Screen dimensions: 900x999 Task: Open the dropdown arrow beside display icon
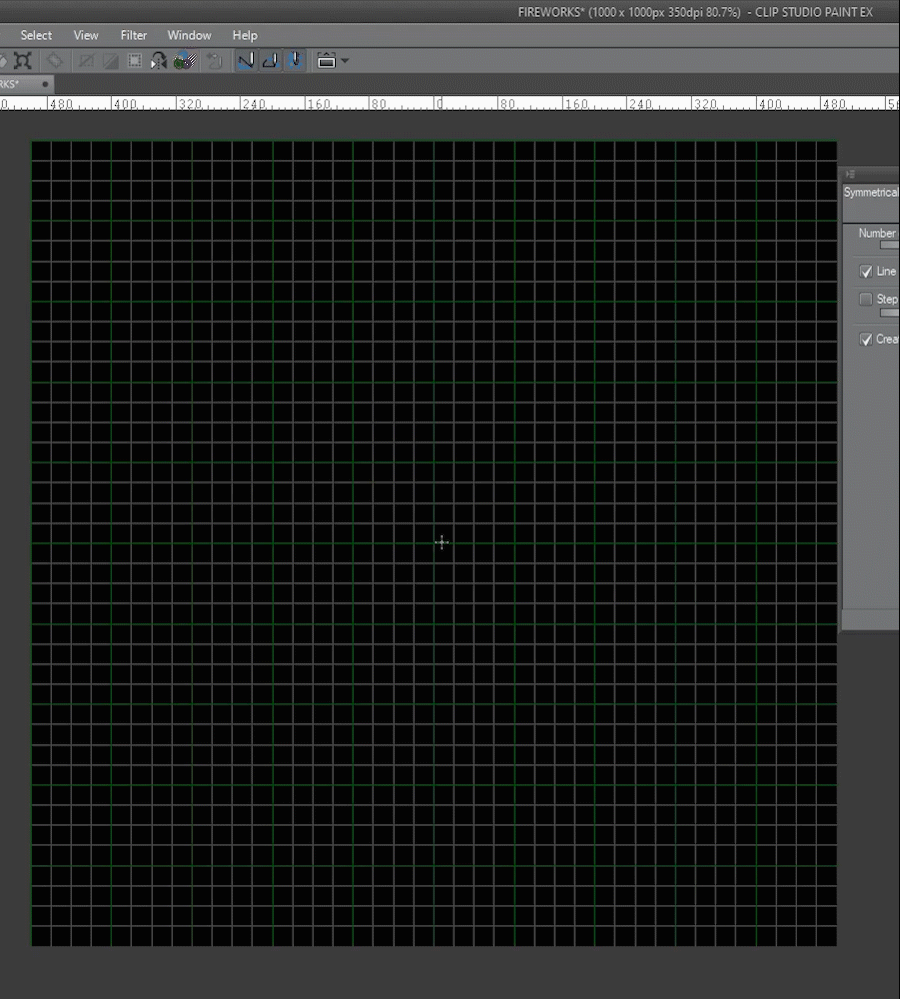[x=345, y=61]
